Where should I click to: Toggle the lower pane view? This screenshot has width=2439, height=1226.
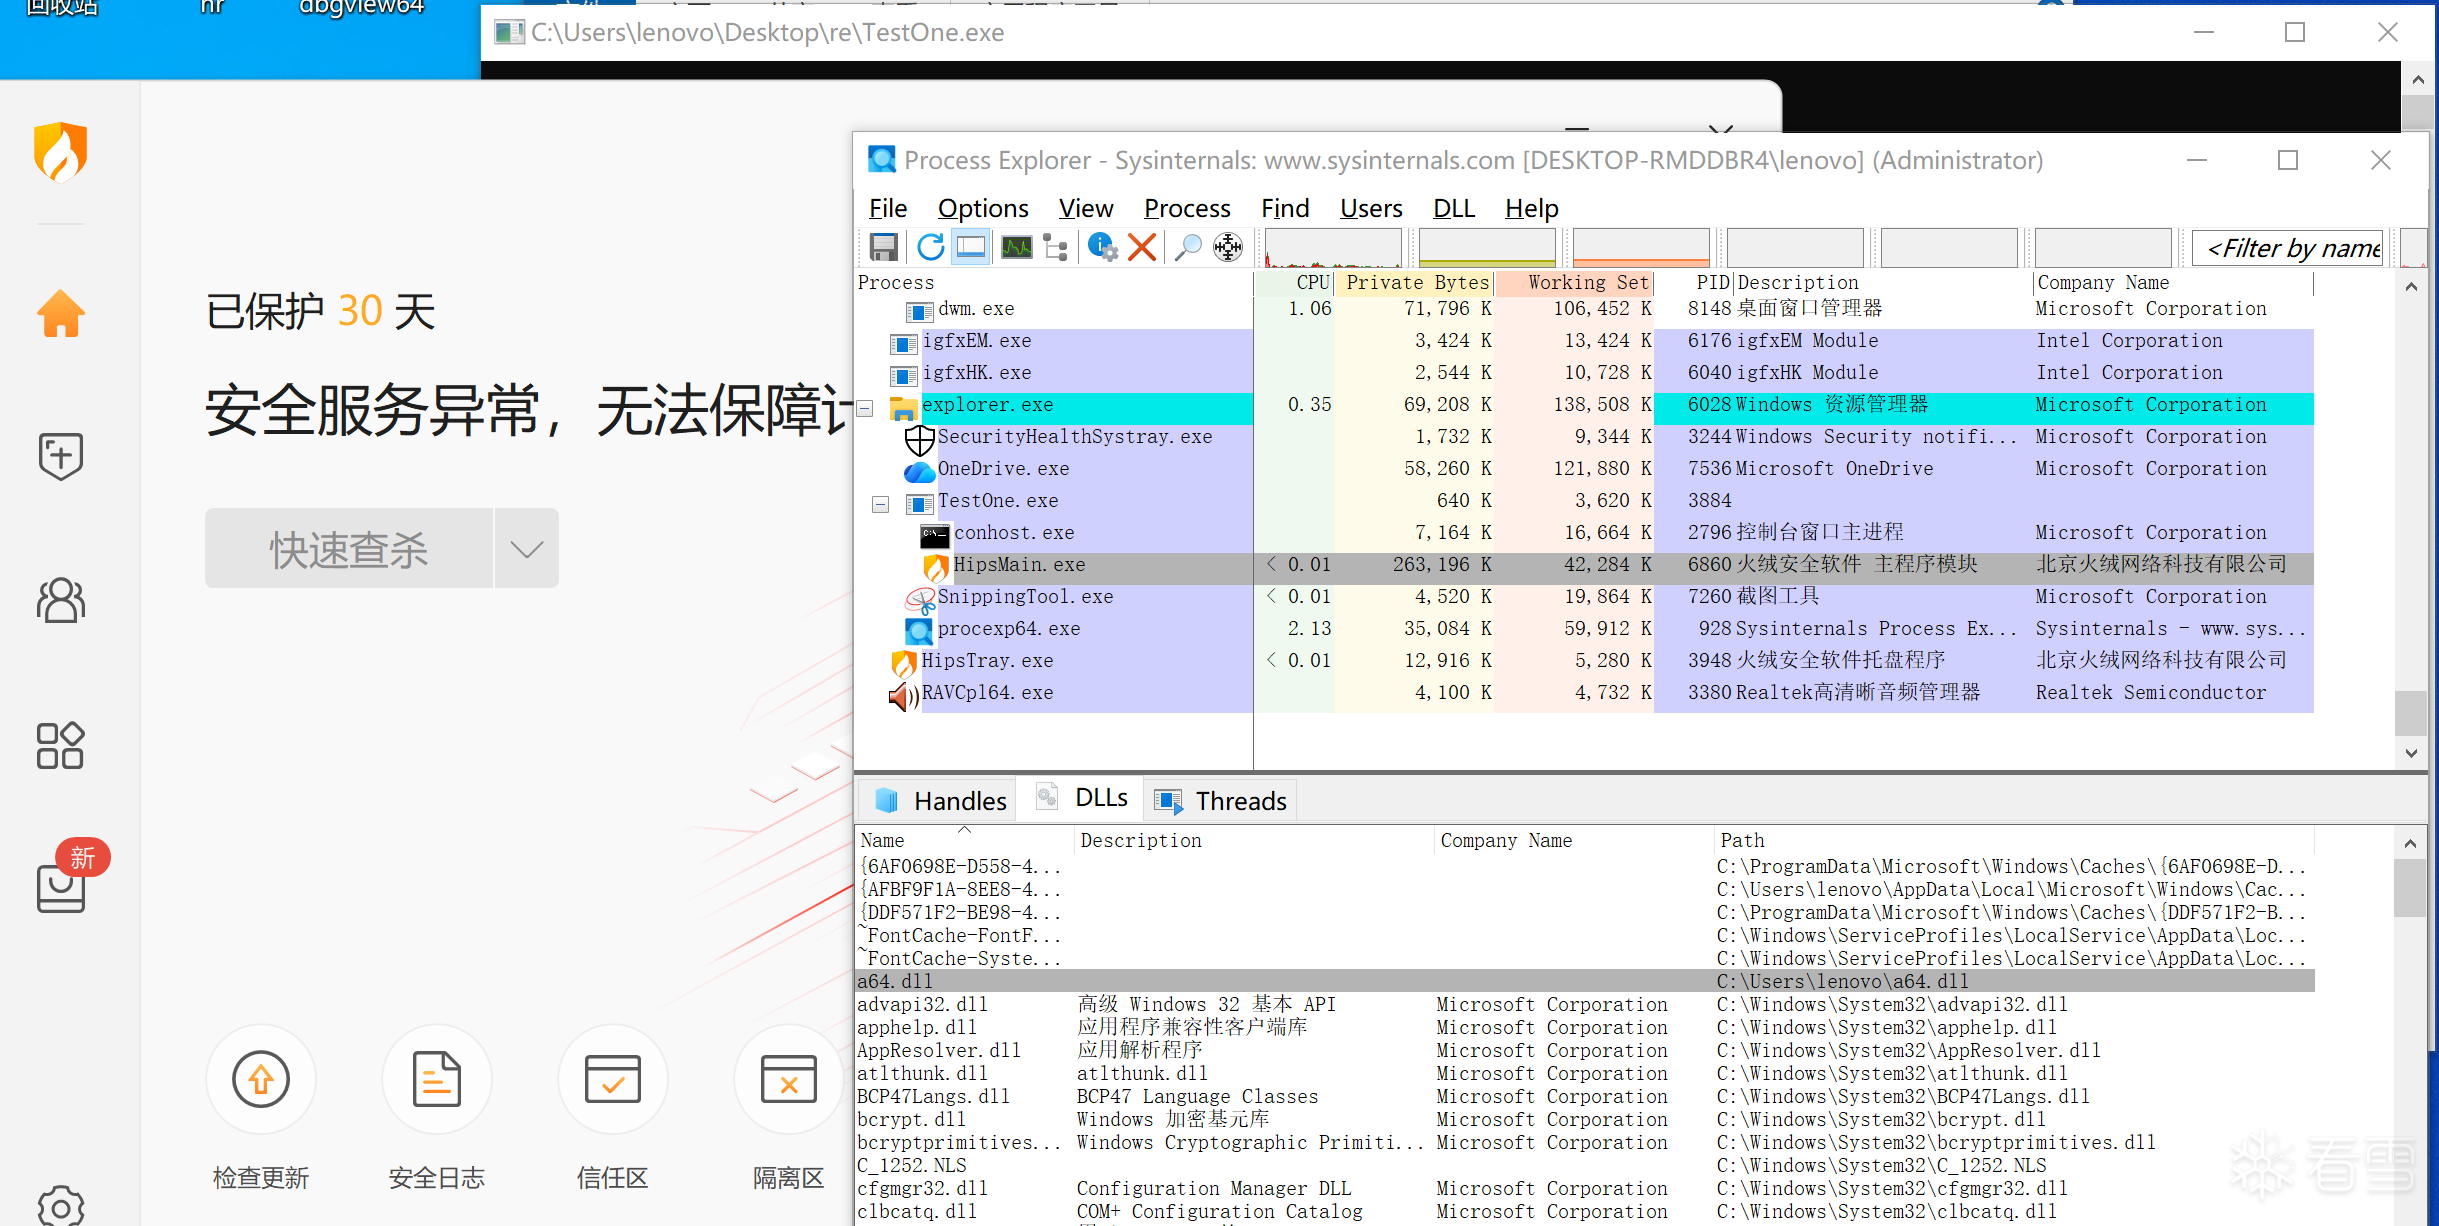pyautogui.click(x=969, y=247)
